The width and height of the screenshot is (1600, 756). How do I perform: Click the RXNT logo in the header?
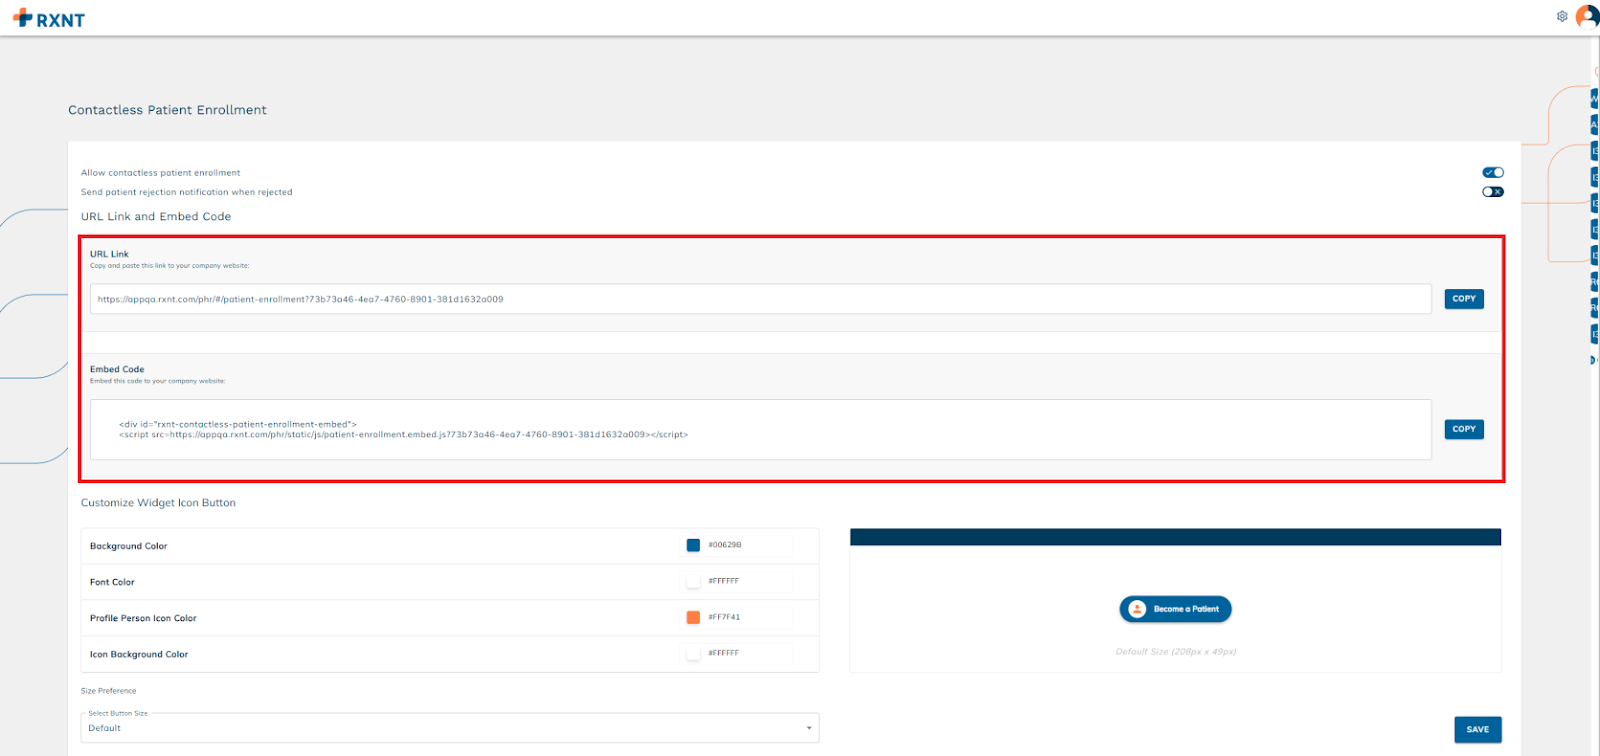pyautogui.click(x=49, y=19)
